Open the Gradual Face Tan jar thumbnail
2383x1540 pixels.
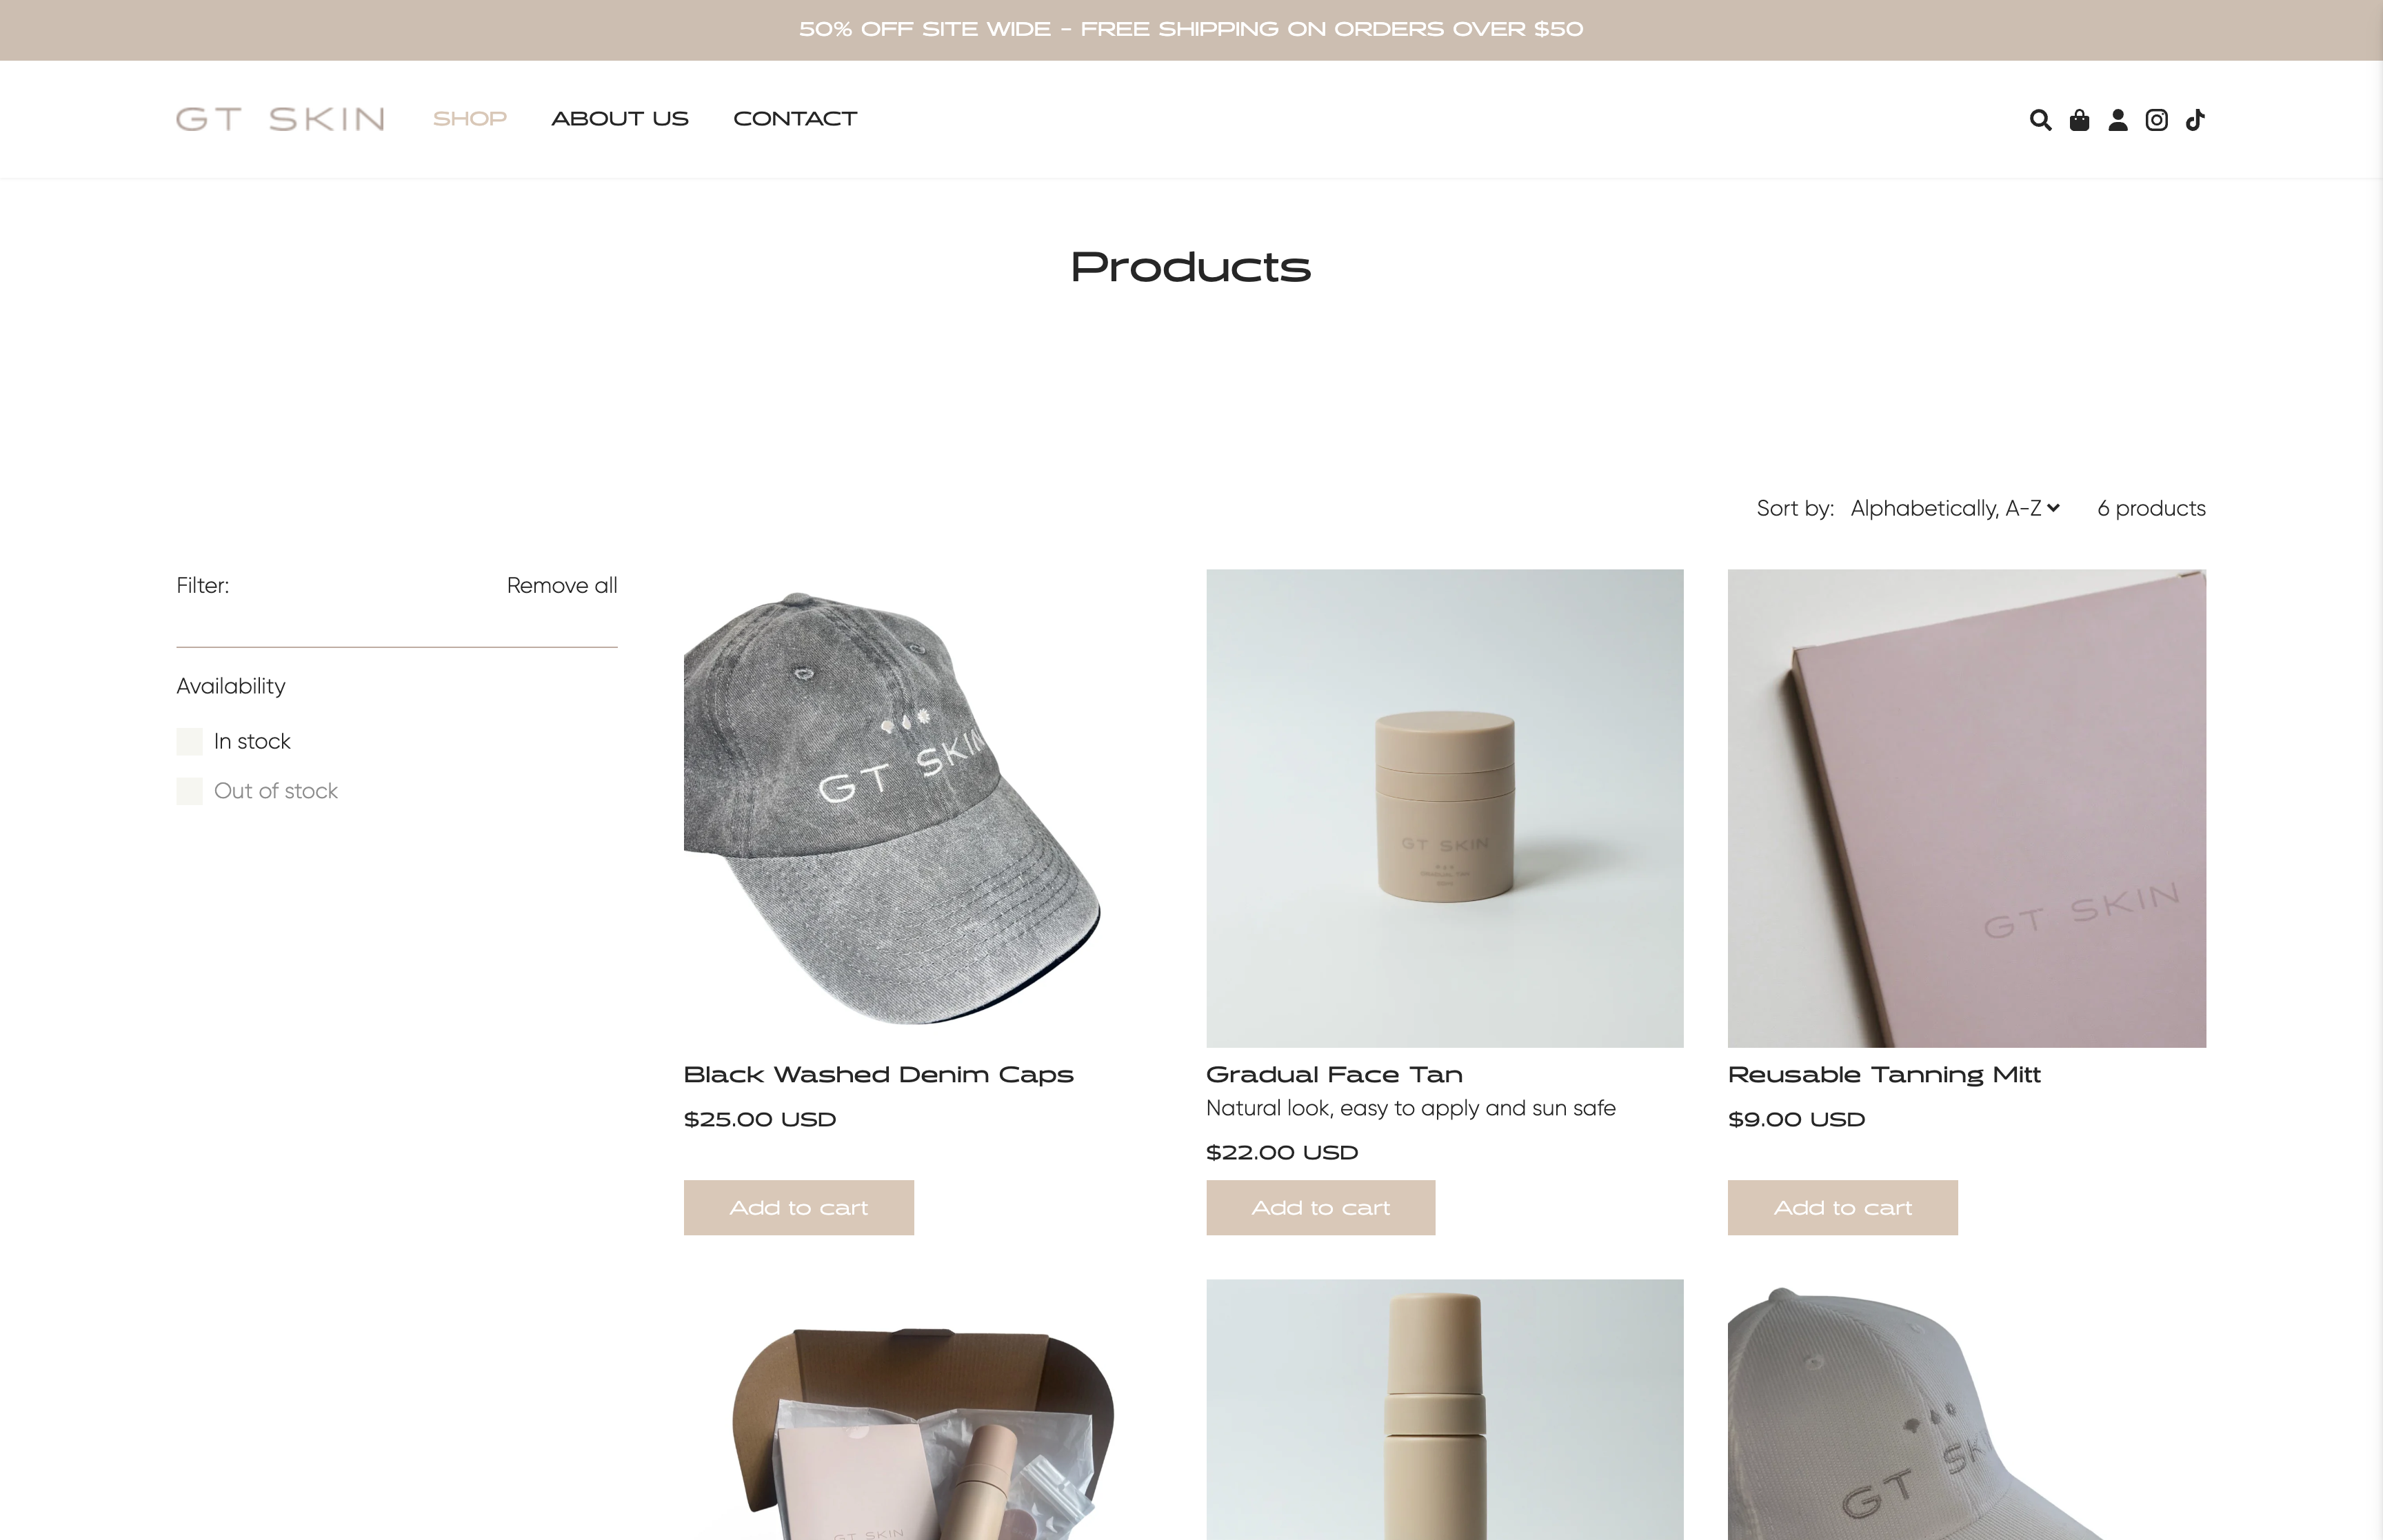tap(1444, 808)
